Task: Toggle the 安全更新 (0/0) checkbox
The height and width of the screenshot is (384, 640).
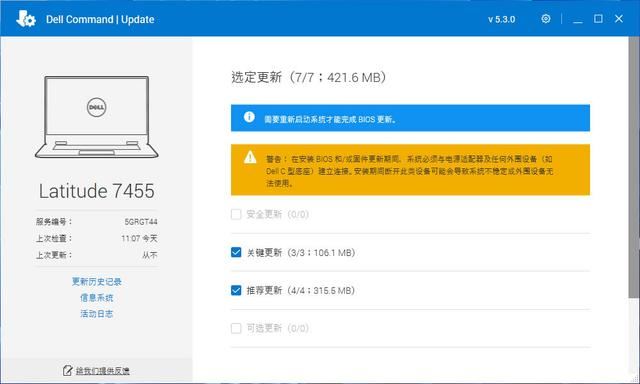Action: click(236, 214)
